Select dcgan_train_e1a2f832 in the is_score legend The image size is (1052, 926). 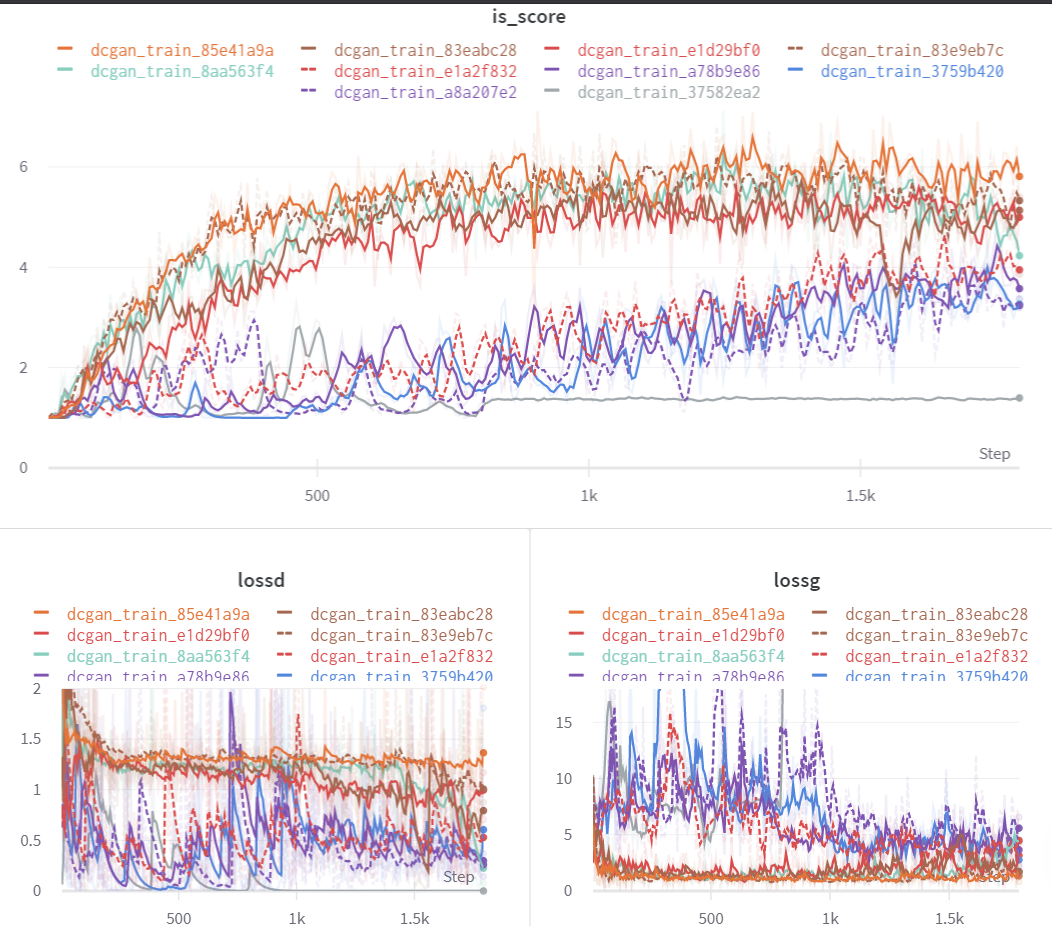(425, 71)
